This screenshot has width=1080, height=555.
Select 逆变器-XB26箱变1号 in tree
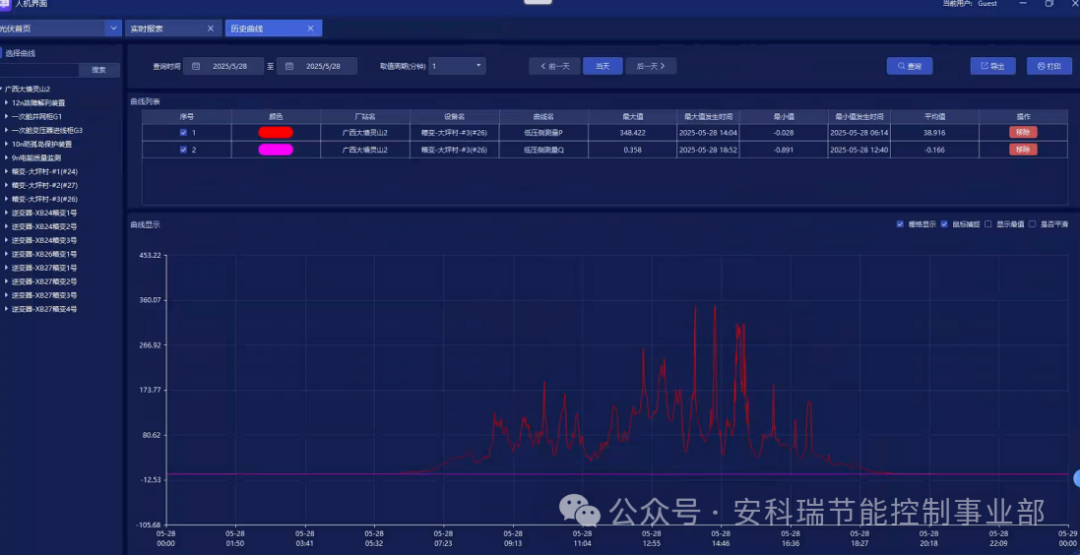coord(44,254)
